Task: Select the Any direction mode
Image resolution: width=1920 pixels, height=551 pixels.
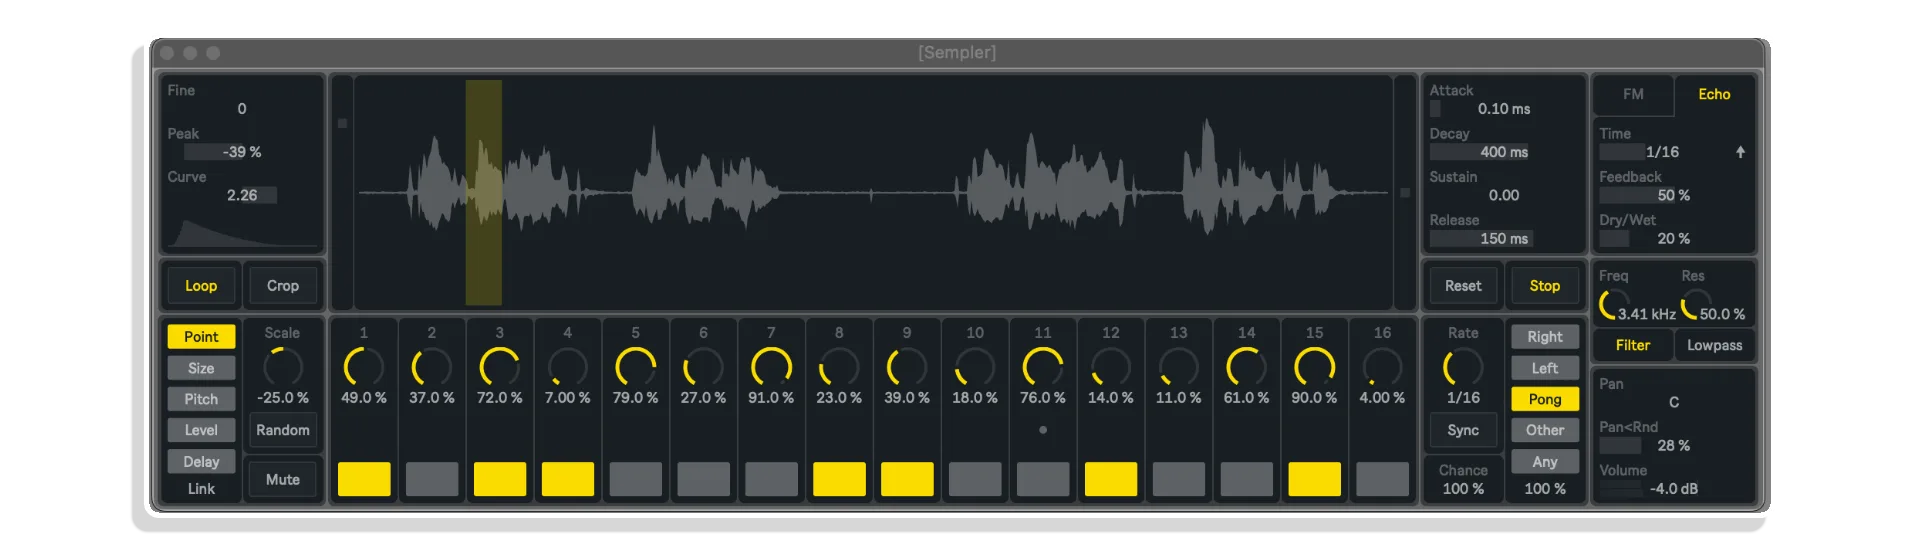Action: click(1545, 461)
